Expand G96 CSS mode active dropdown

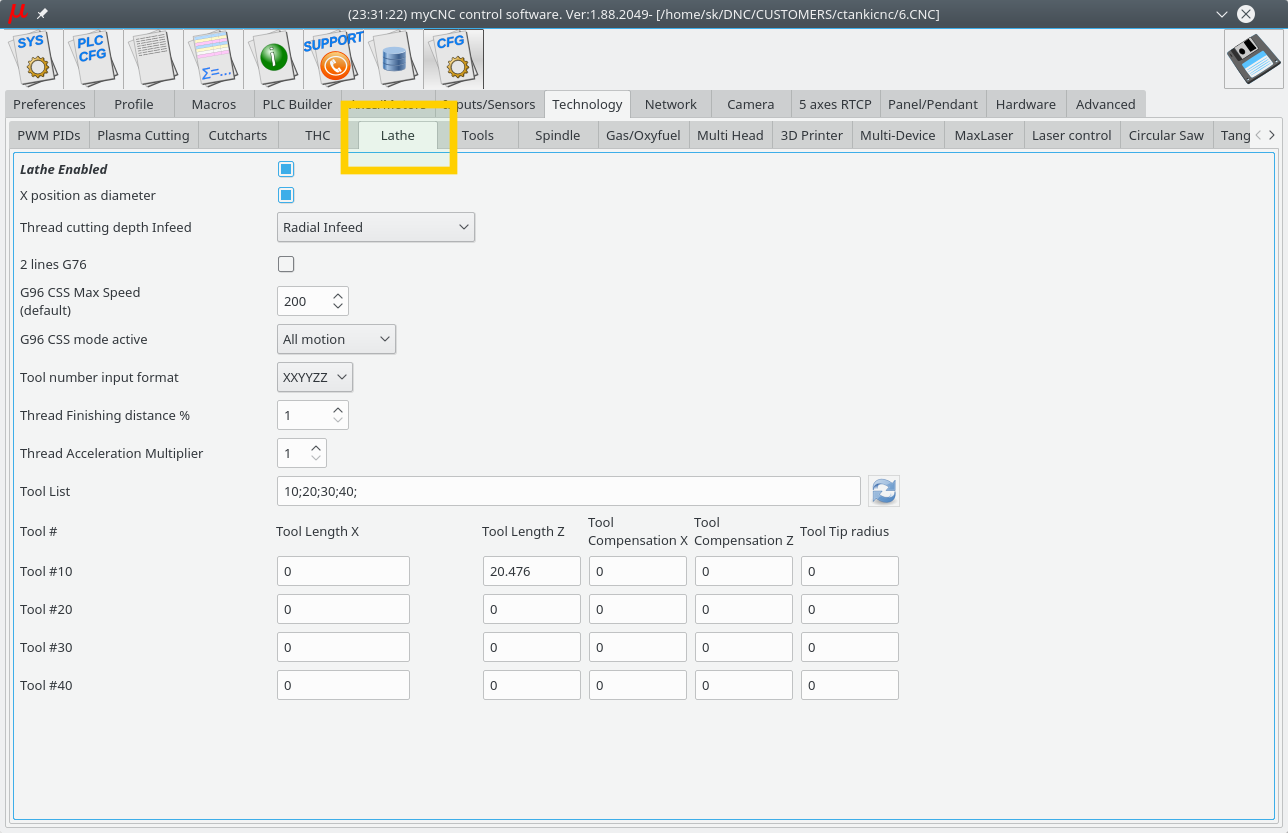[x=336, y=339]
